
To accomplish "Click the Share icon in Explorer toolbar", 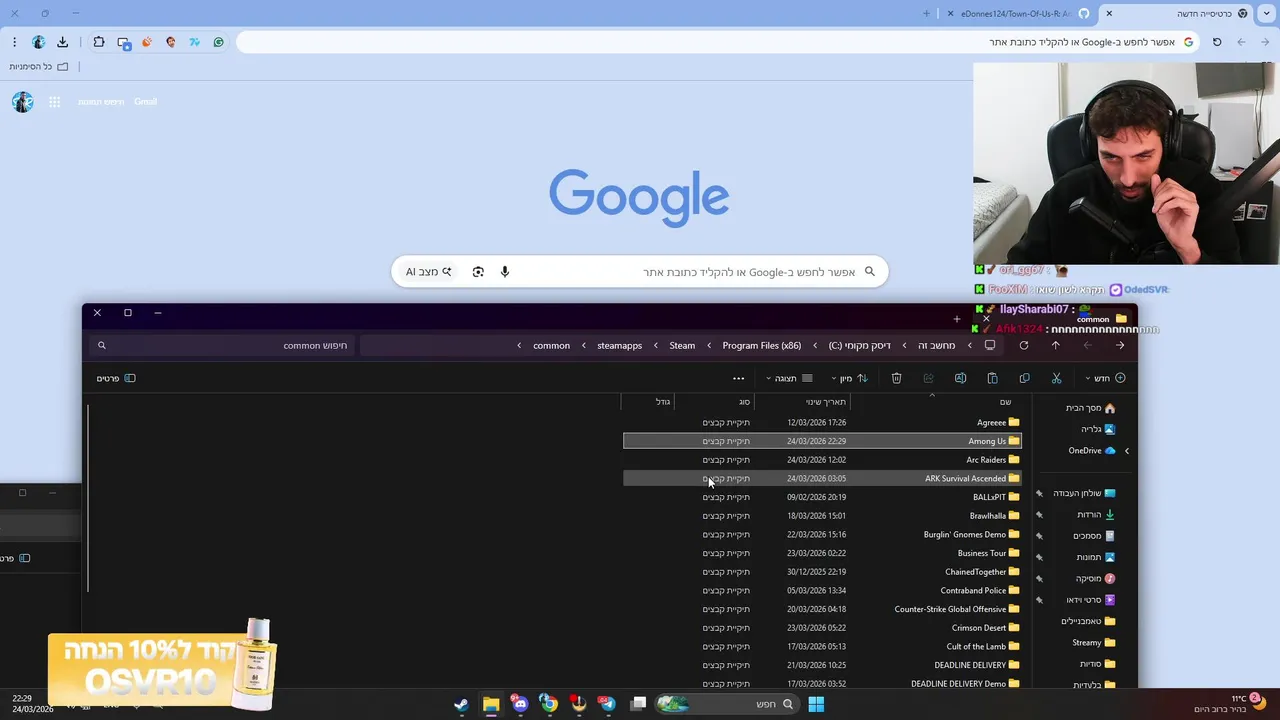I will [928, 378].
